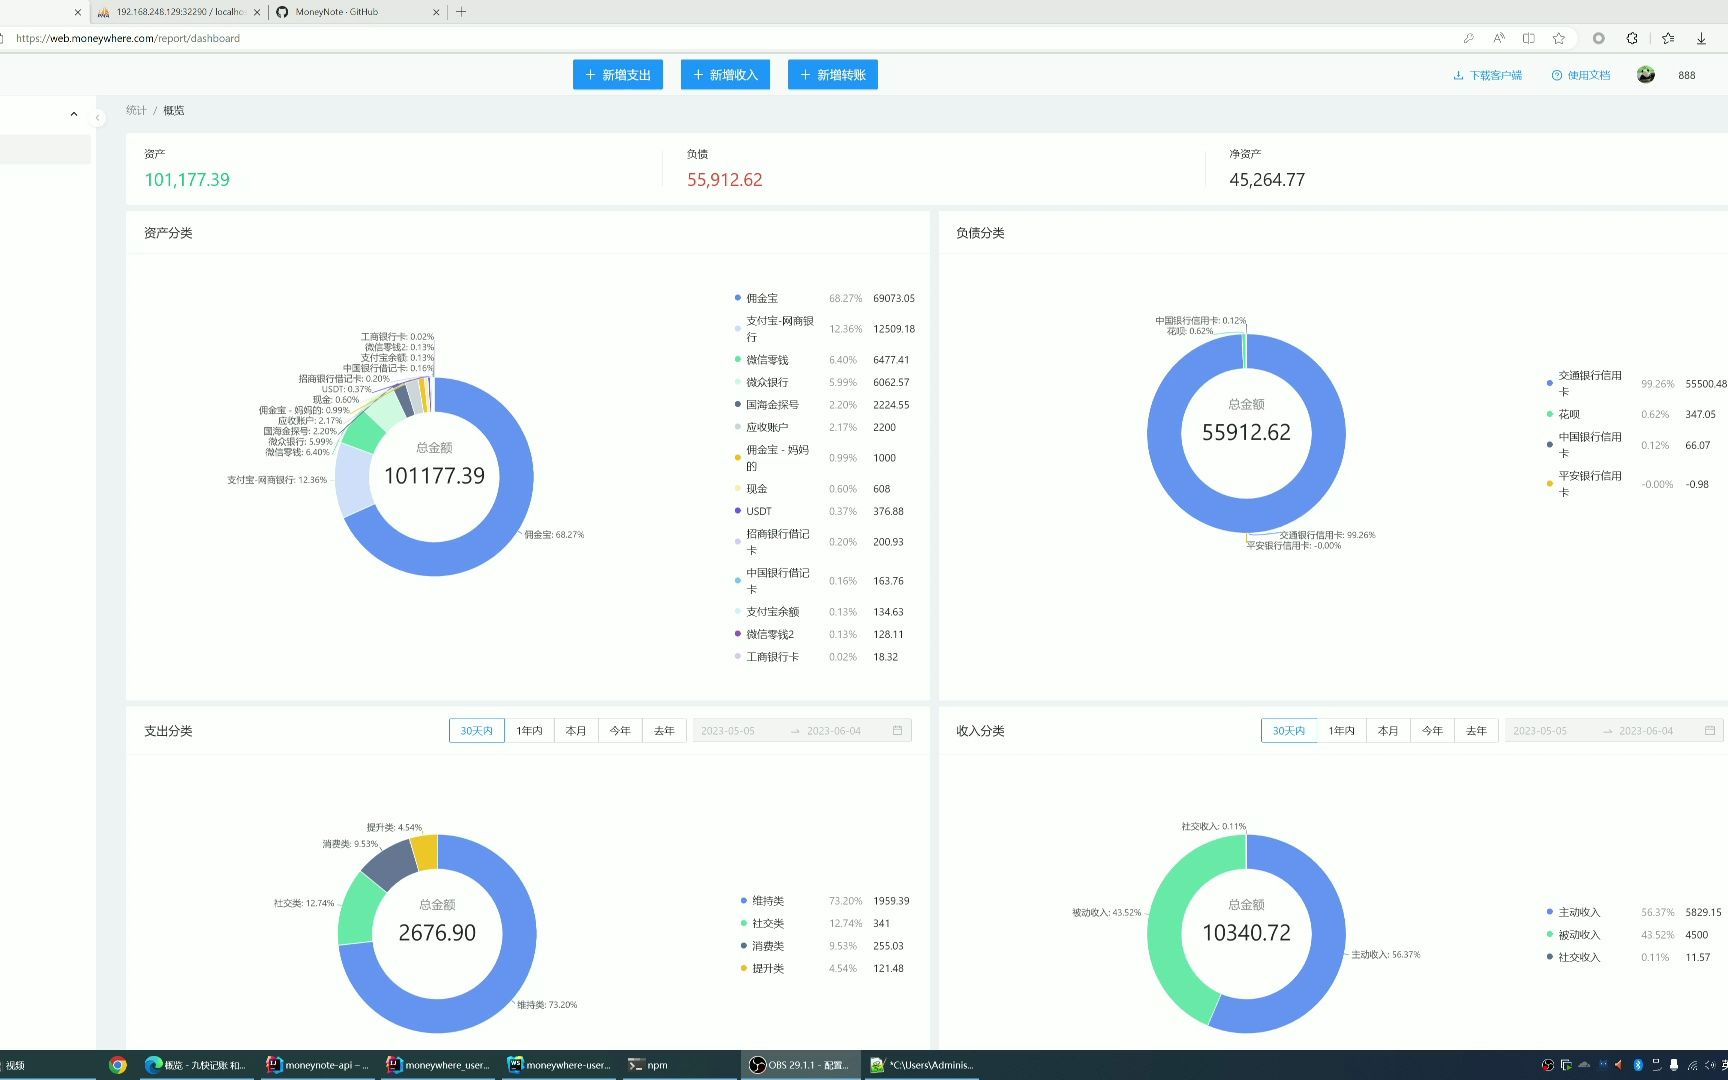The width and height of the screenshot is (1728, 1080).
Task: Toggle 花呗 legend dot in liabilities chart
Action: pyautogui.click(x=1550, y=414)
